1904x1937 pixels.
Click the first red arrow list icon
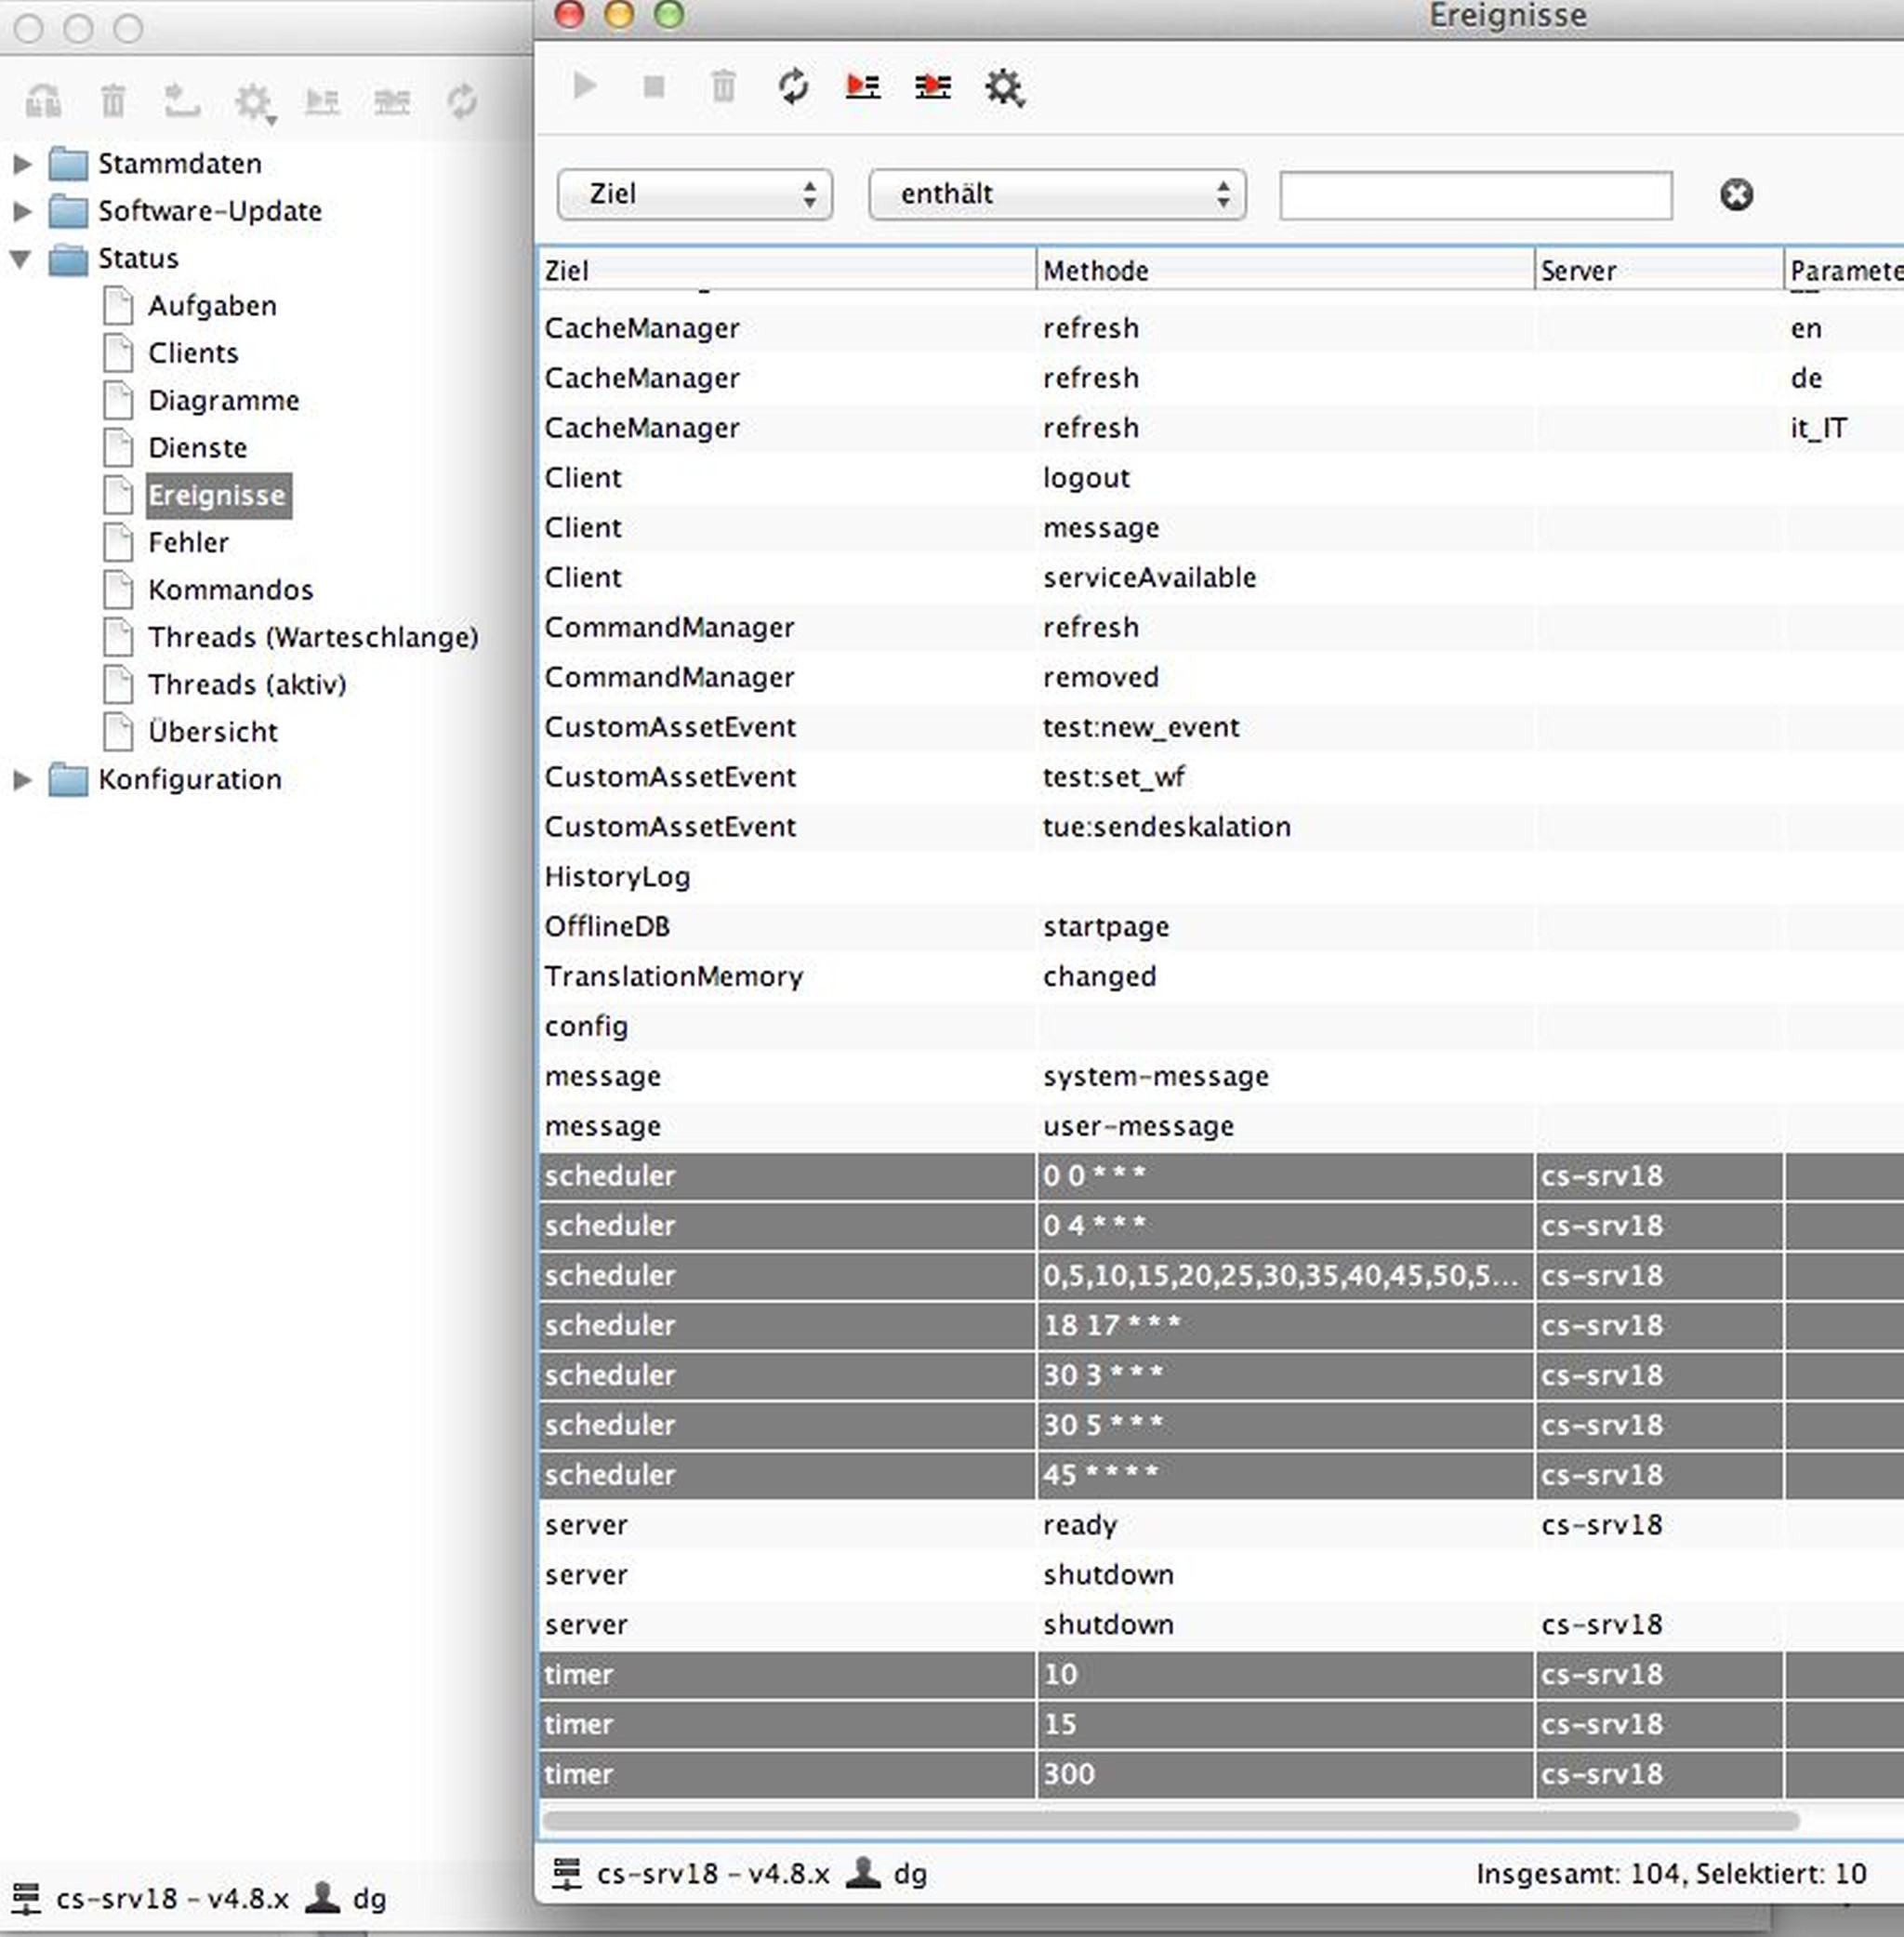click(x=863, y=86)
